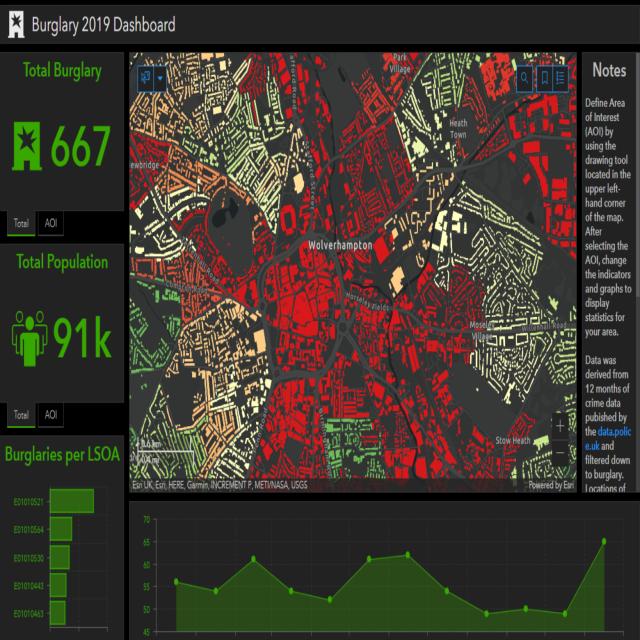Select Total tab under Total Population
The width and height of the screenshot is (640, 640).
click(21, 414)
